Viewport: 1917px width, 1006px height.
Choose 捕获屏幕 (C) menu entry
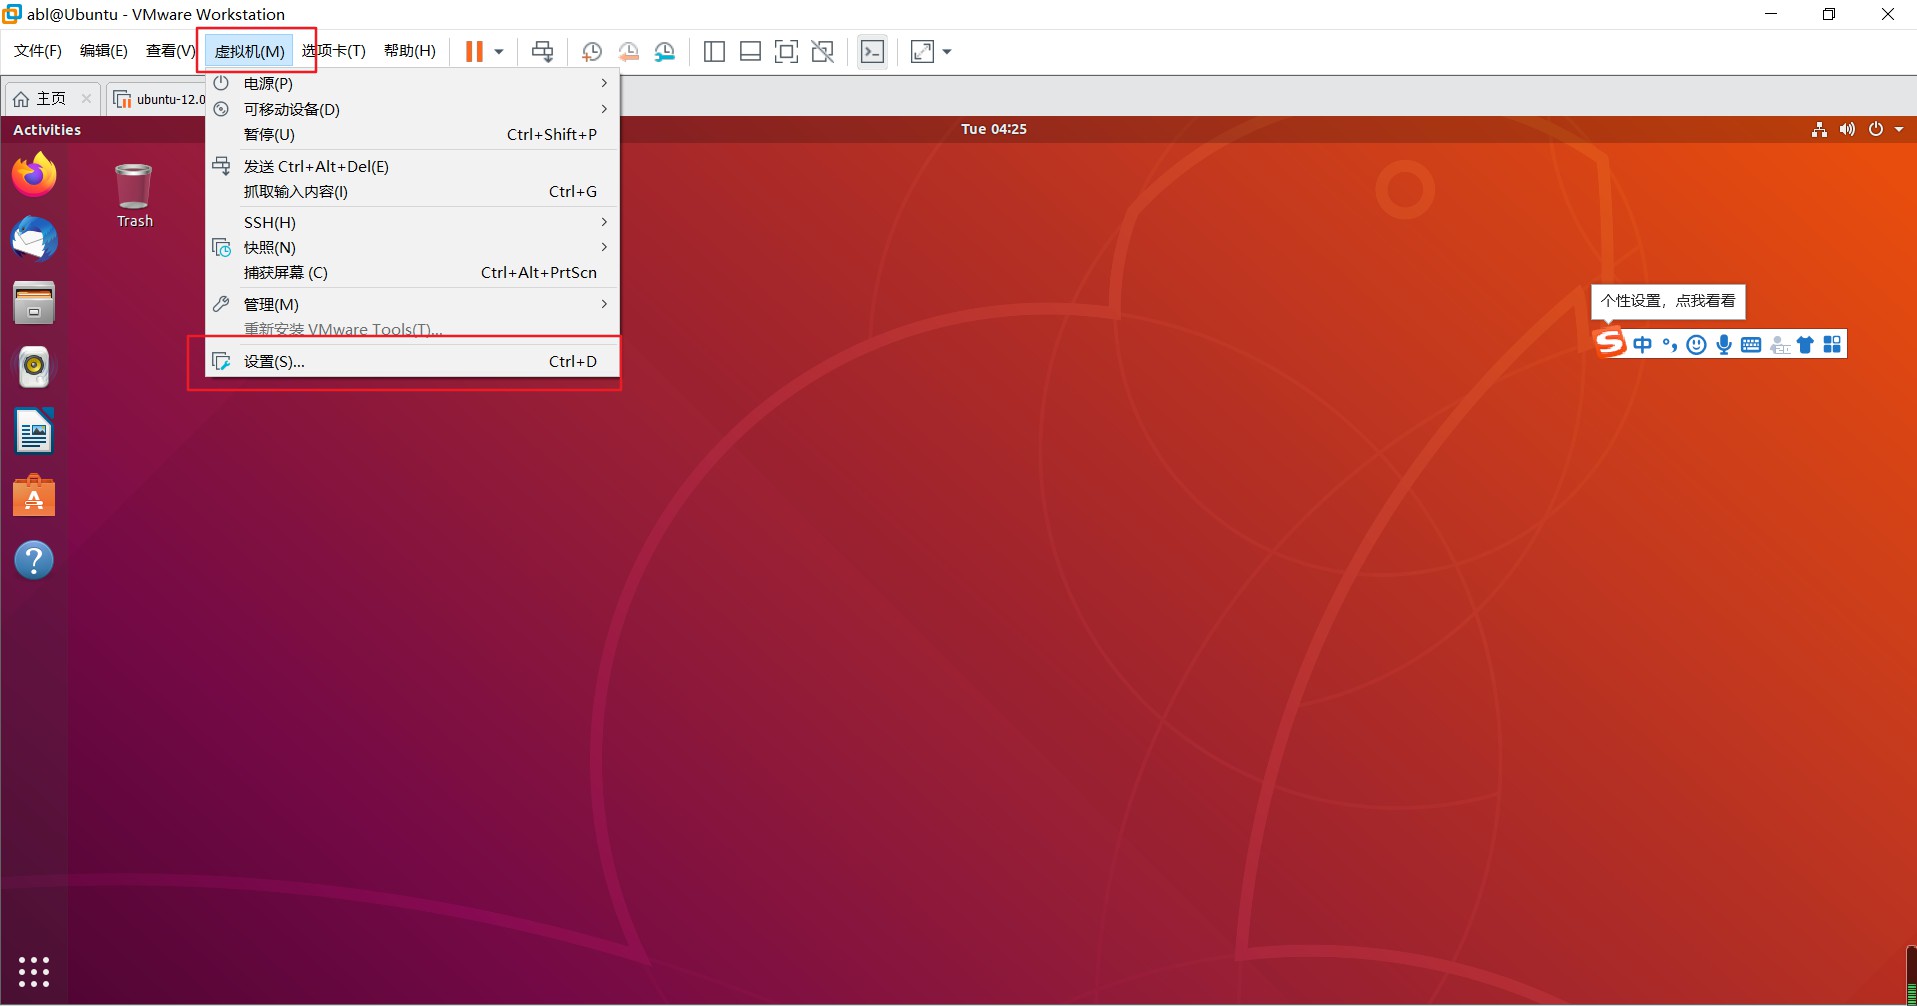[x=413, y=272]
